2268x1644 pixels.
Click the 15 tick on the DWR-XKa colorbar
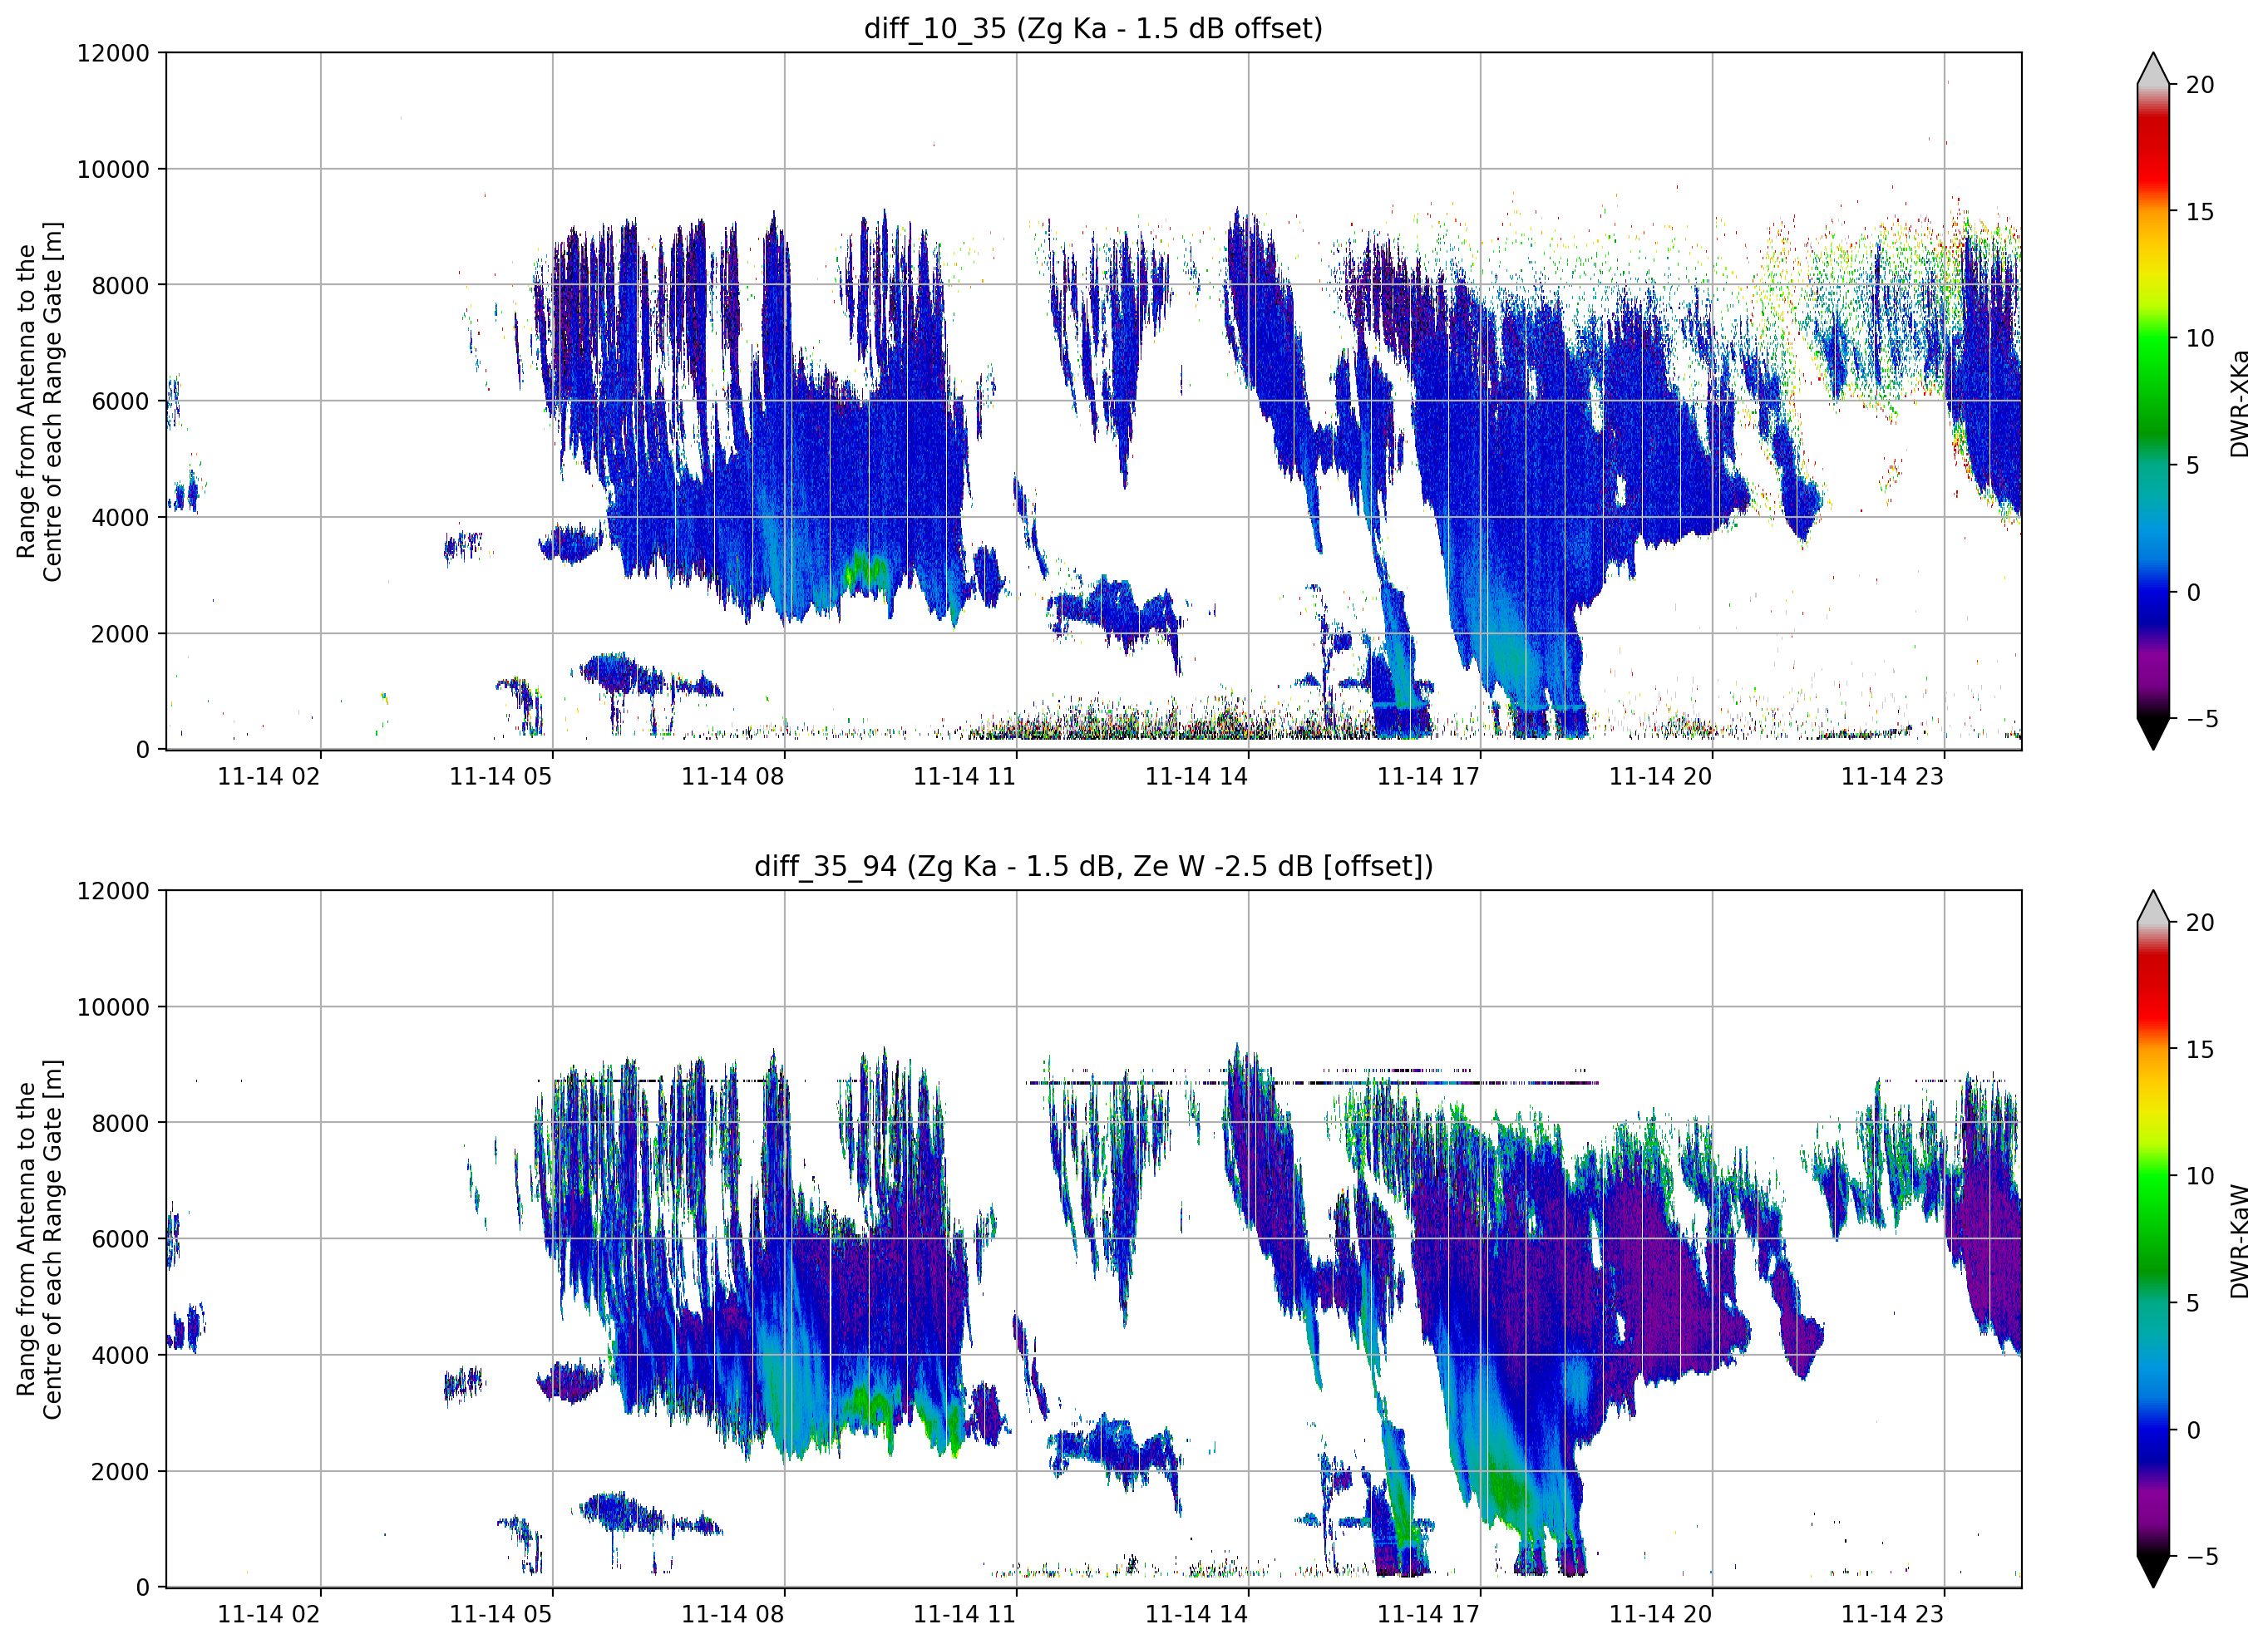point(2200,212)
